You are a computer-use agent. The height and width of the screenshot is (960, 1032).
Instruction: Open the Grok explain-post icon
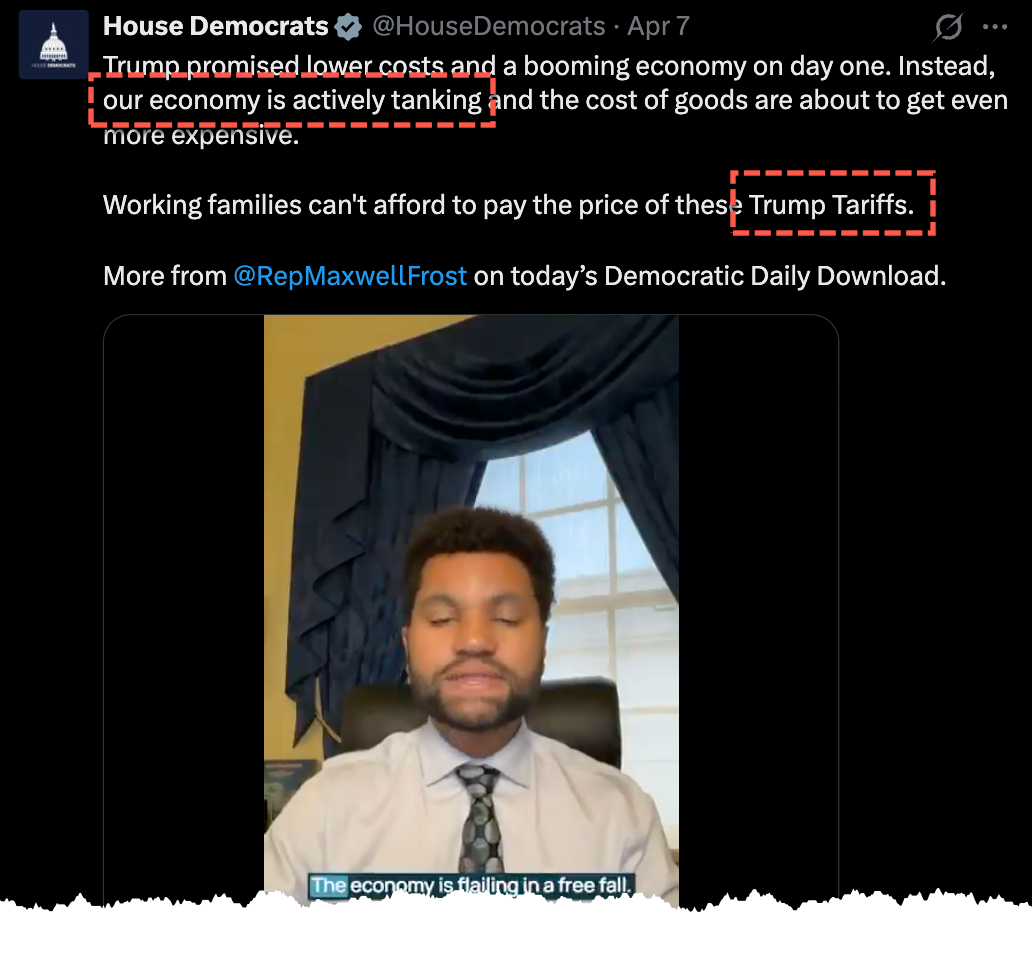point(948,27)
